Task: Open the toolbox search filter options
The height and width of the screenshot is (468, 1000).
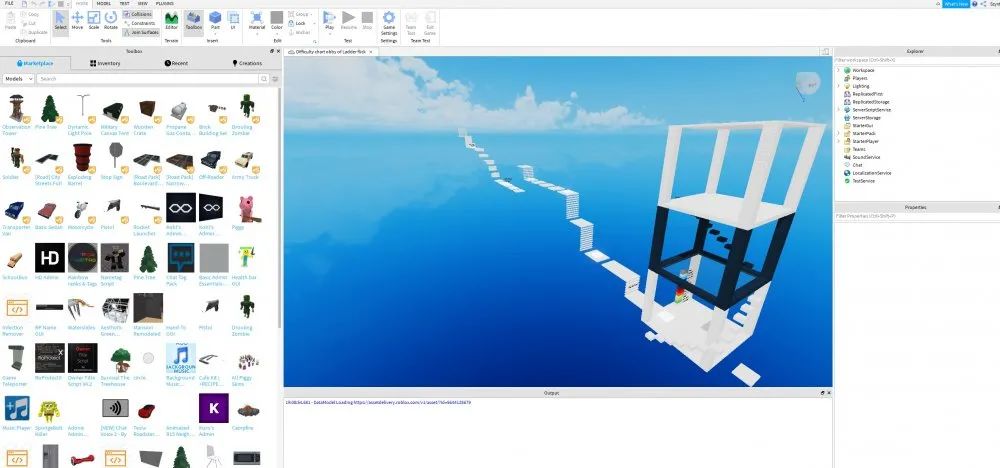Action: pyautogui.click(x=276, y=78)
